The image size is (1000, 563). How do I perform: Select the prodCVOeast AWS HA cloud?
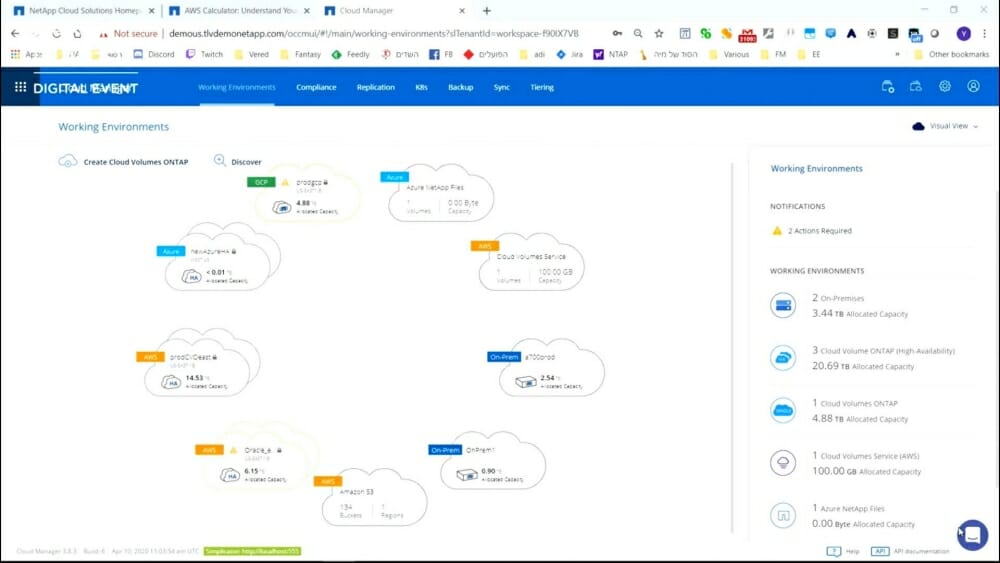202,363
